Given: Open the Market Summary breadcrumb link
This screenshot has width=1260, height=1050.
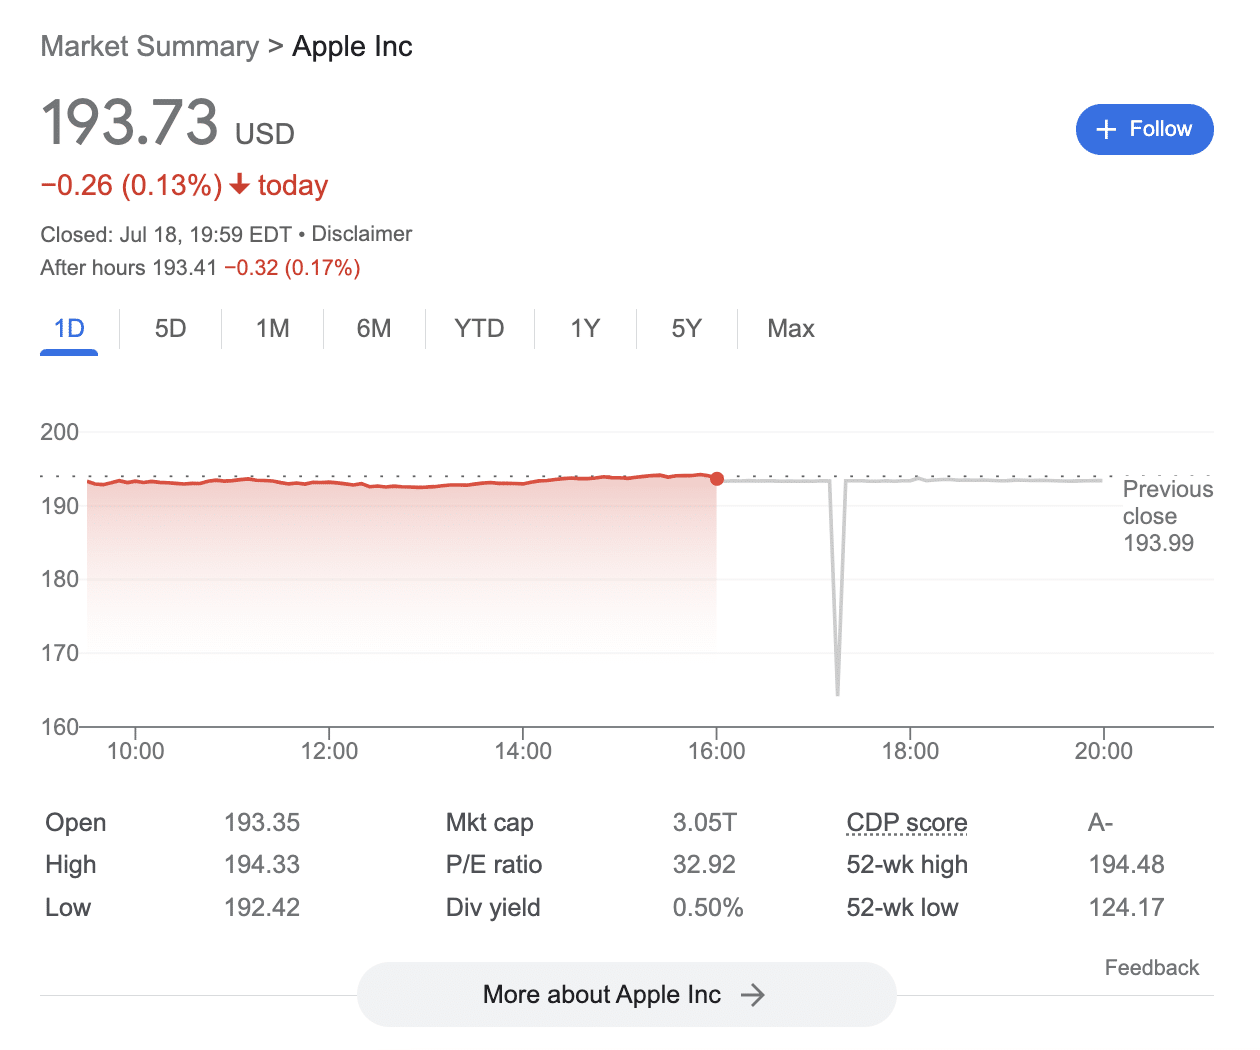Looking at the screenshot, I should click(x=150, y=46).
